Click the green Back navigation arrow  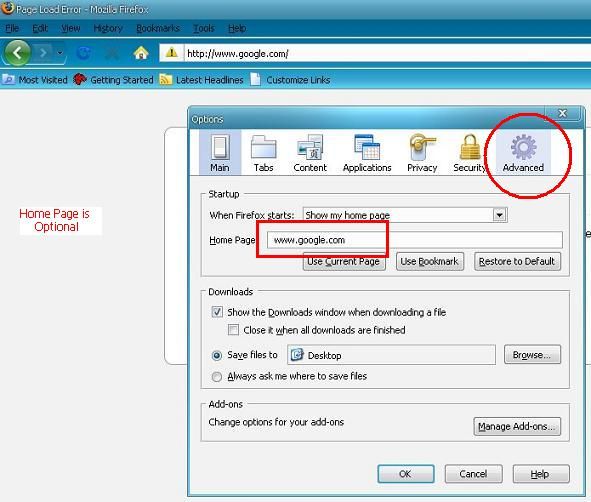17,53
